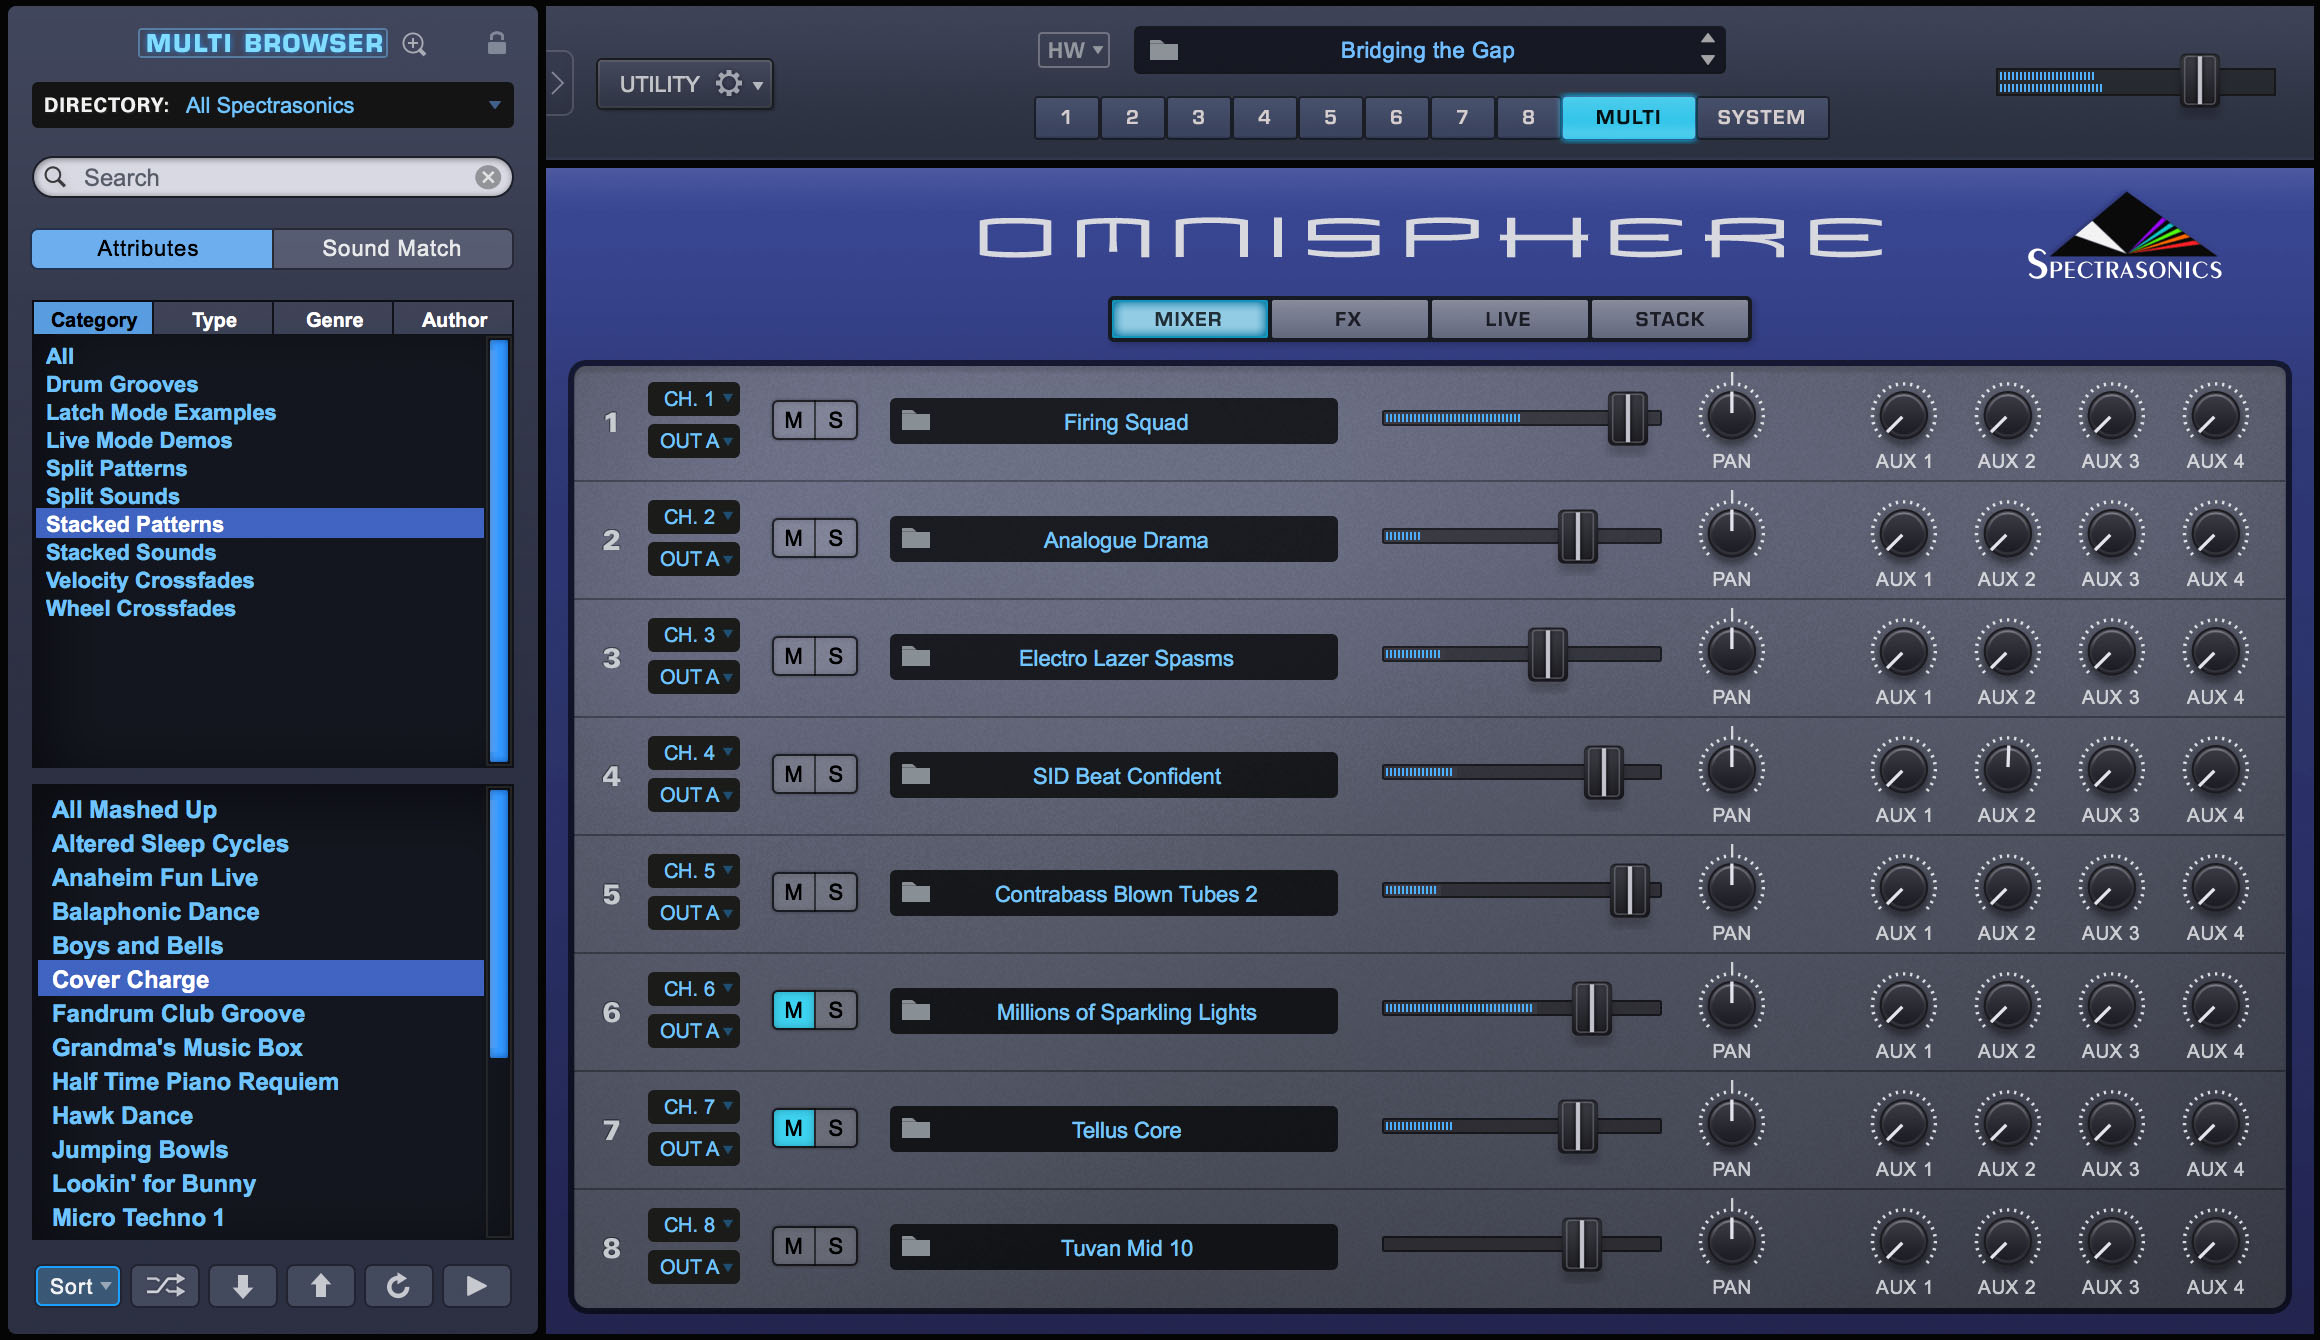Mute channel 7 Tellus Core
This screenshot has width=2320, height=1340.
click(794, 1131)
